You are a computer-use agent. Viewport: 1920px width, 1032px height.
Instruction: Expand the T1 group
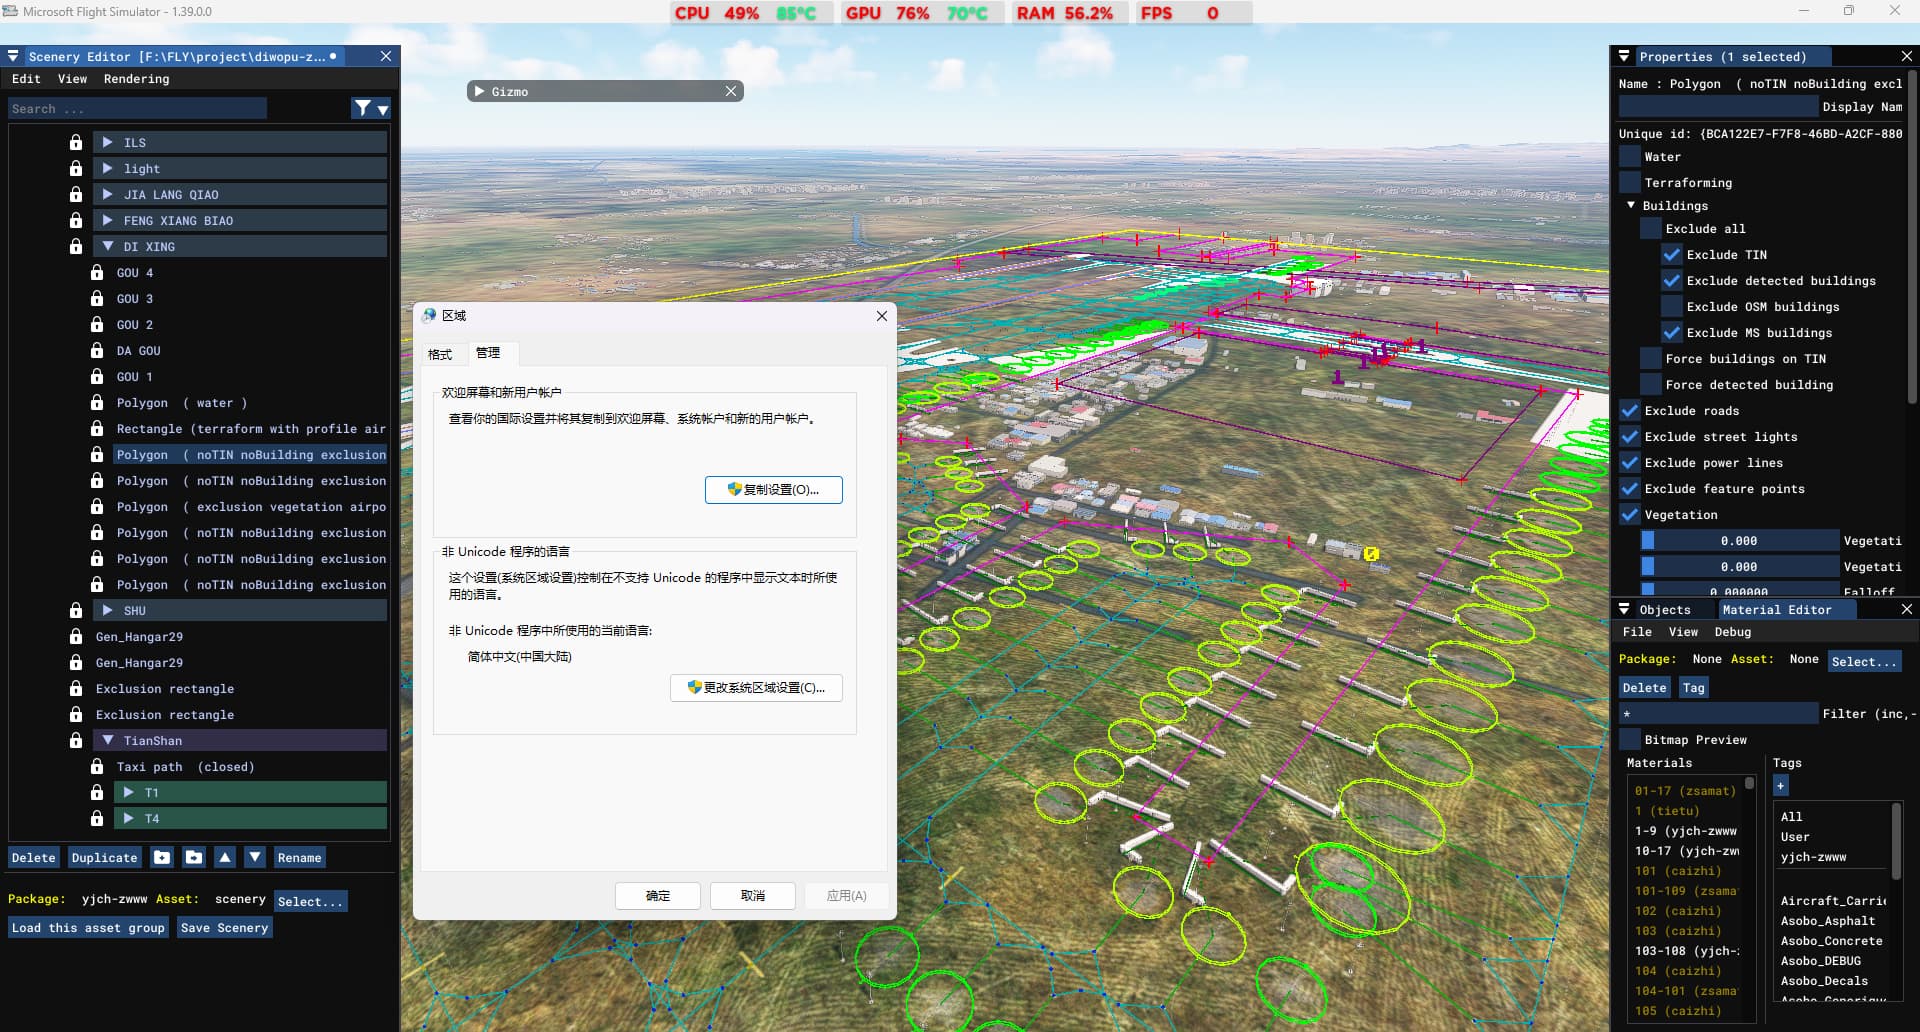click(x=129, y=793)
